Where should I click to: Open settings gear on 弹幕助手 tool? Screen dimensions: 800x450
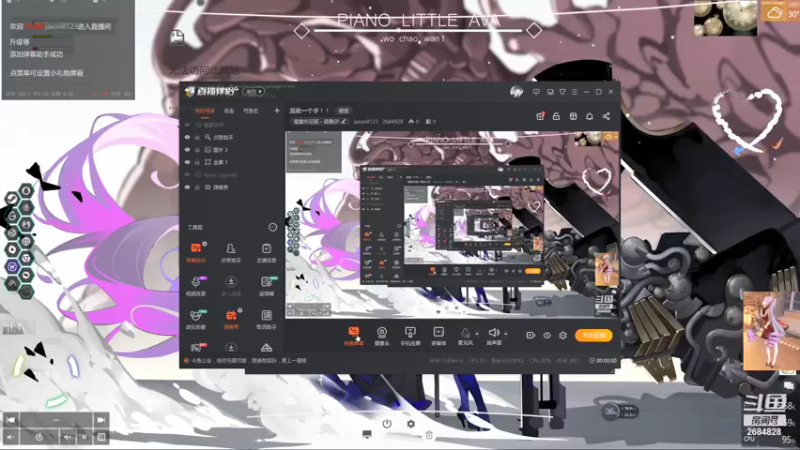[205, 244]
